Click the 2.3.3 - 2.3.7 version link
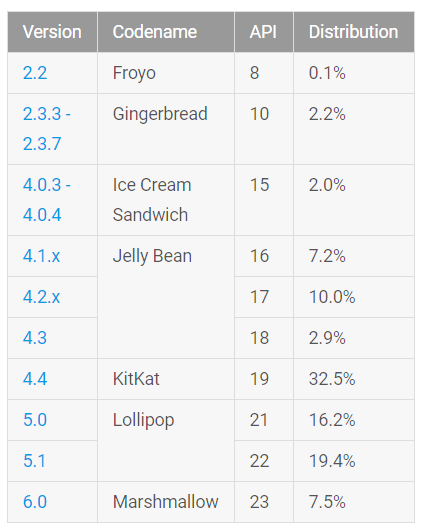Screen dimensions: 428x531 (47, 129)
